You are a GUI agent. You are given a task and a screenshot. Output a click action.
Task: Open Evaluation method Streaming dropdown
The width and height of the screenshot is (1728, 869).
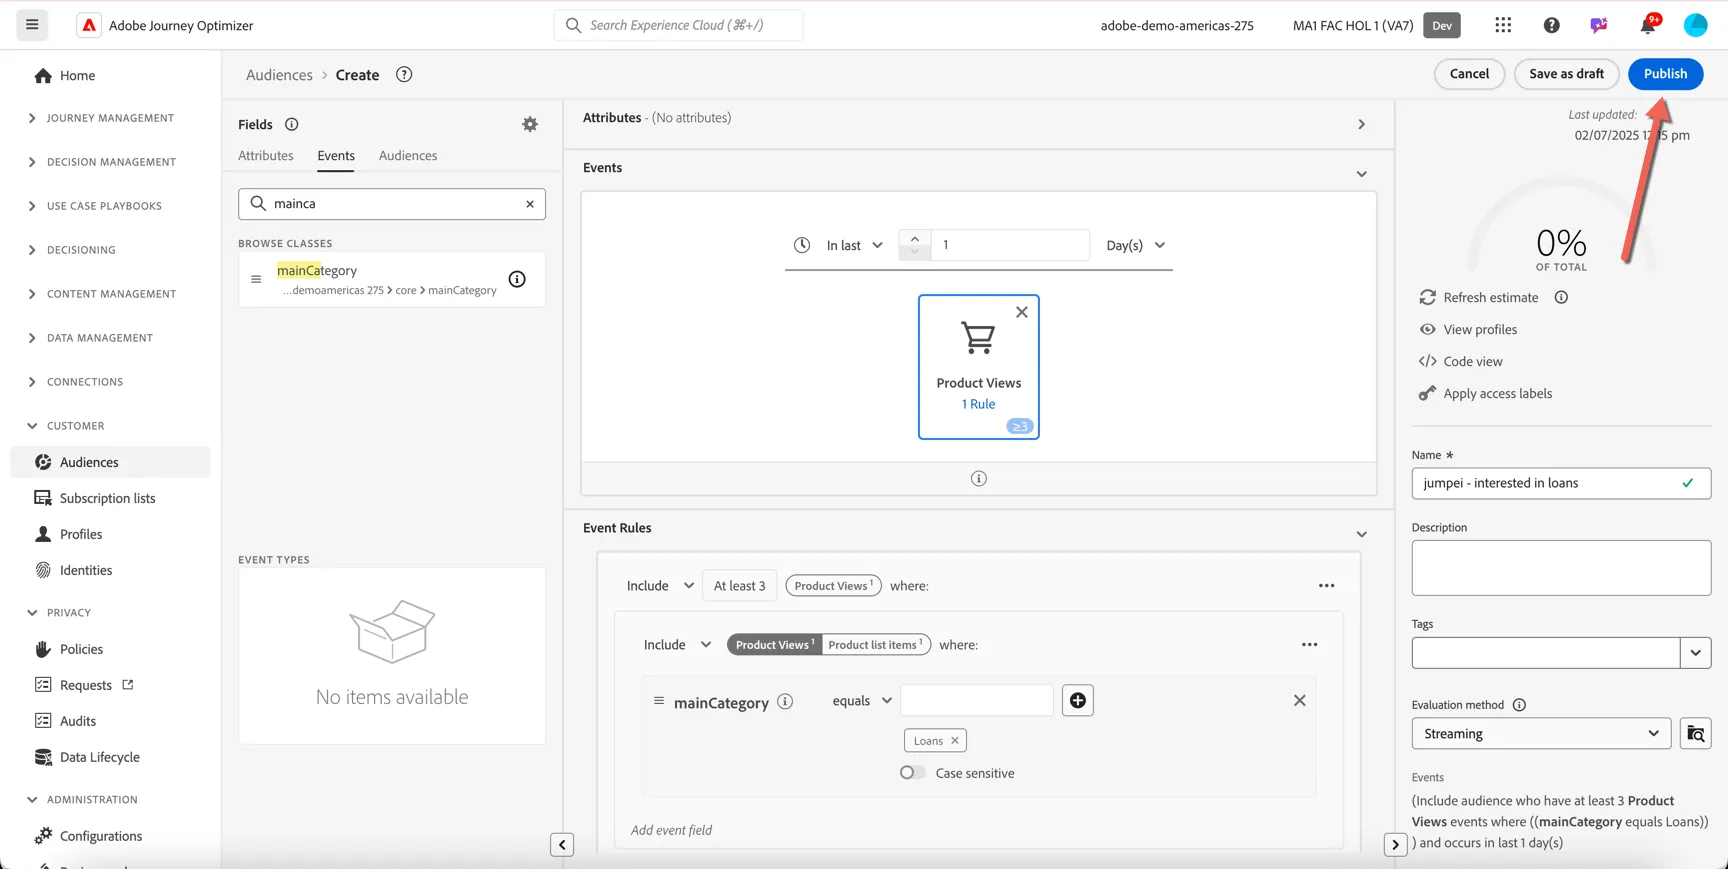coord(1541,733)
